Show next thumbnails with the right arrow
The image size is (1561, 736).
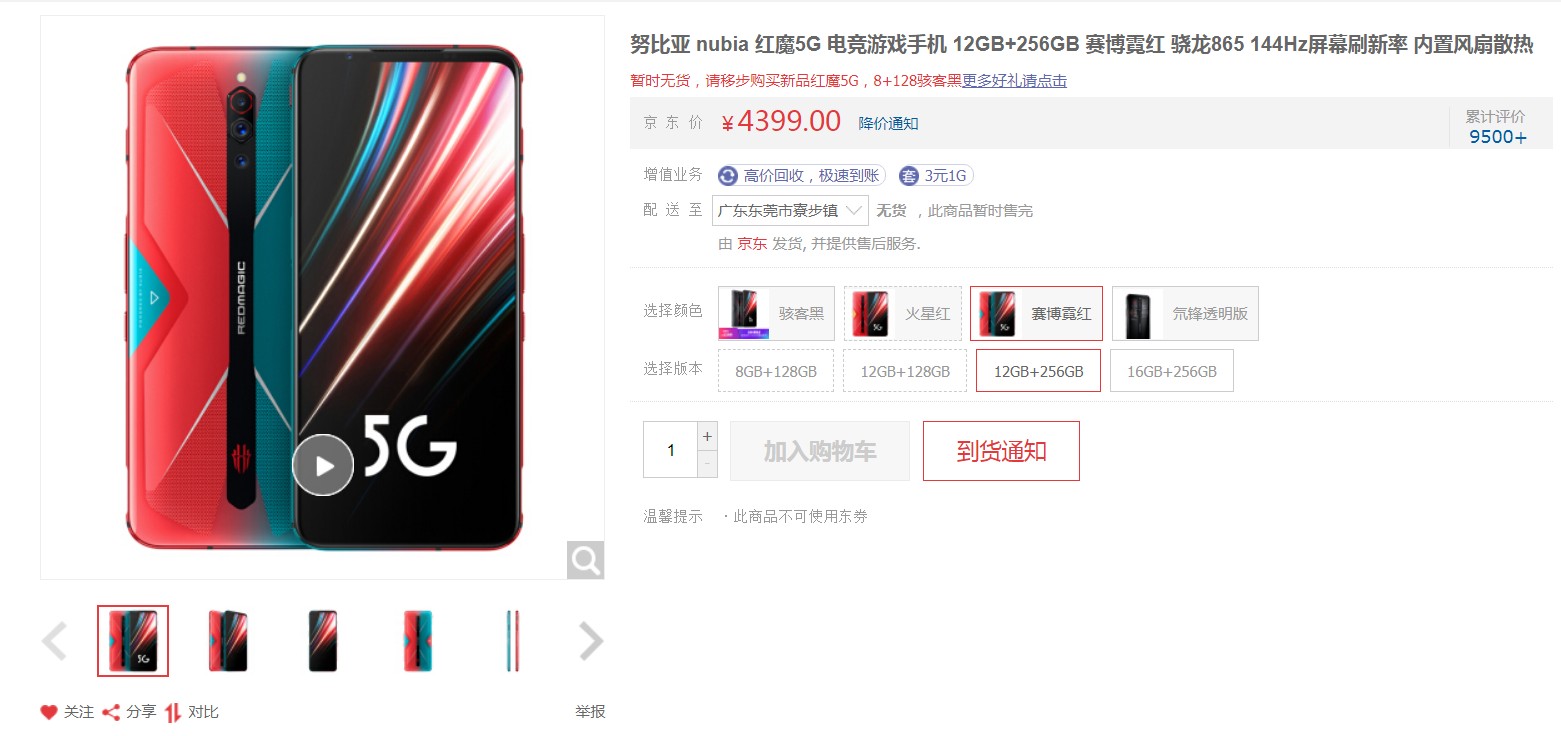click(x=591, y=641)
